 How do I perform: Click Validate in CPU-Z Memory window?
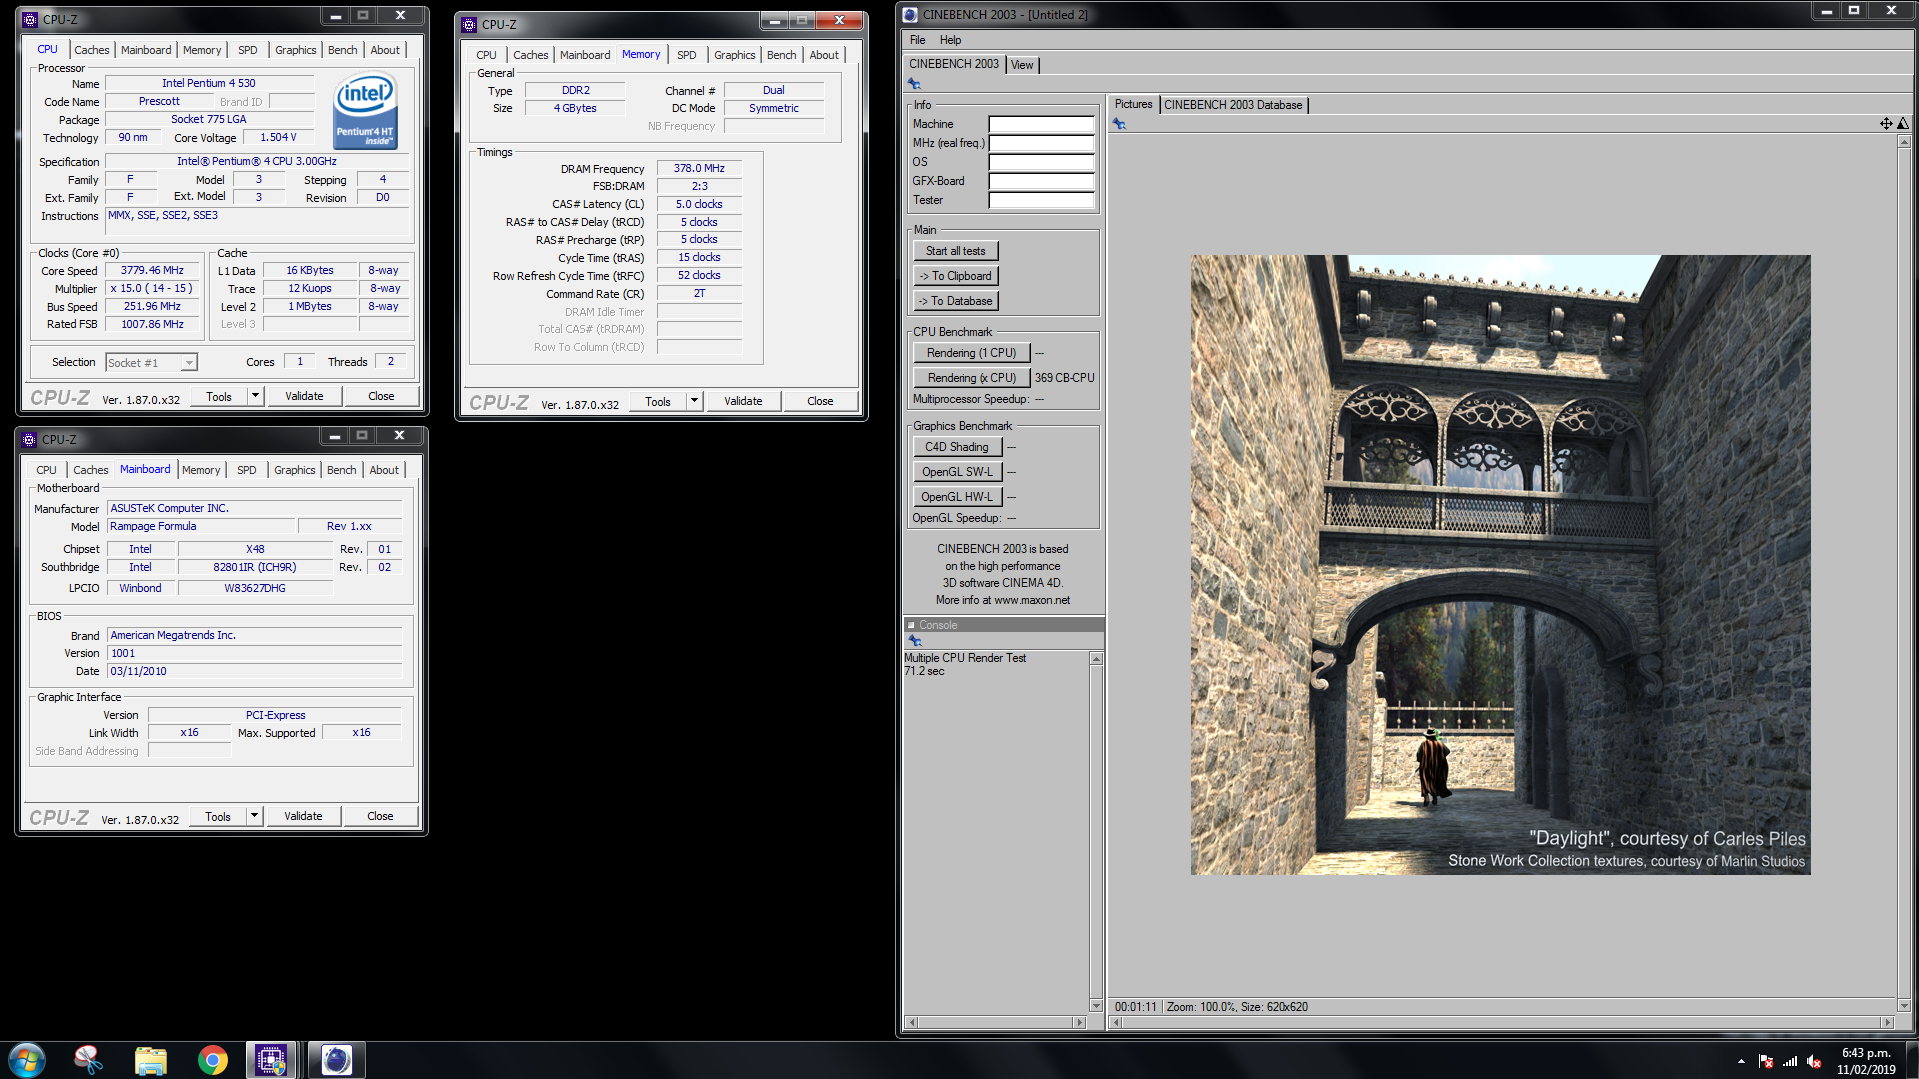(x=743, y=401)
